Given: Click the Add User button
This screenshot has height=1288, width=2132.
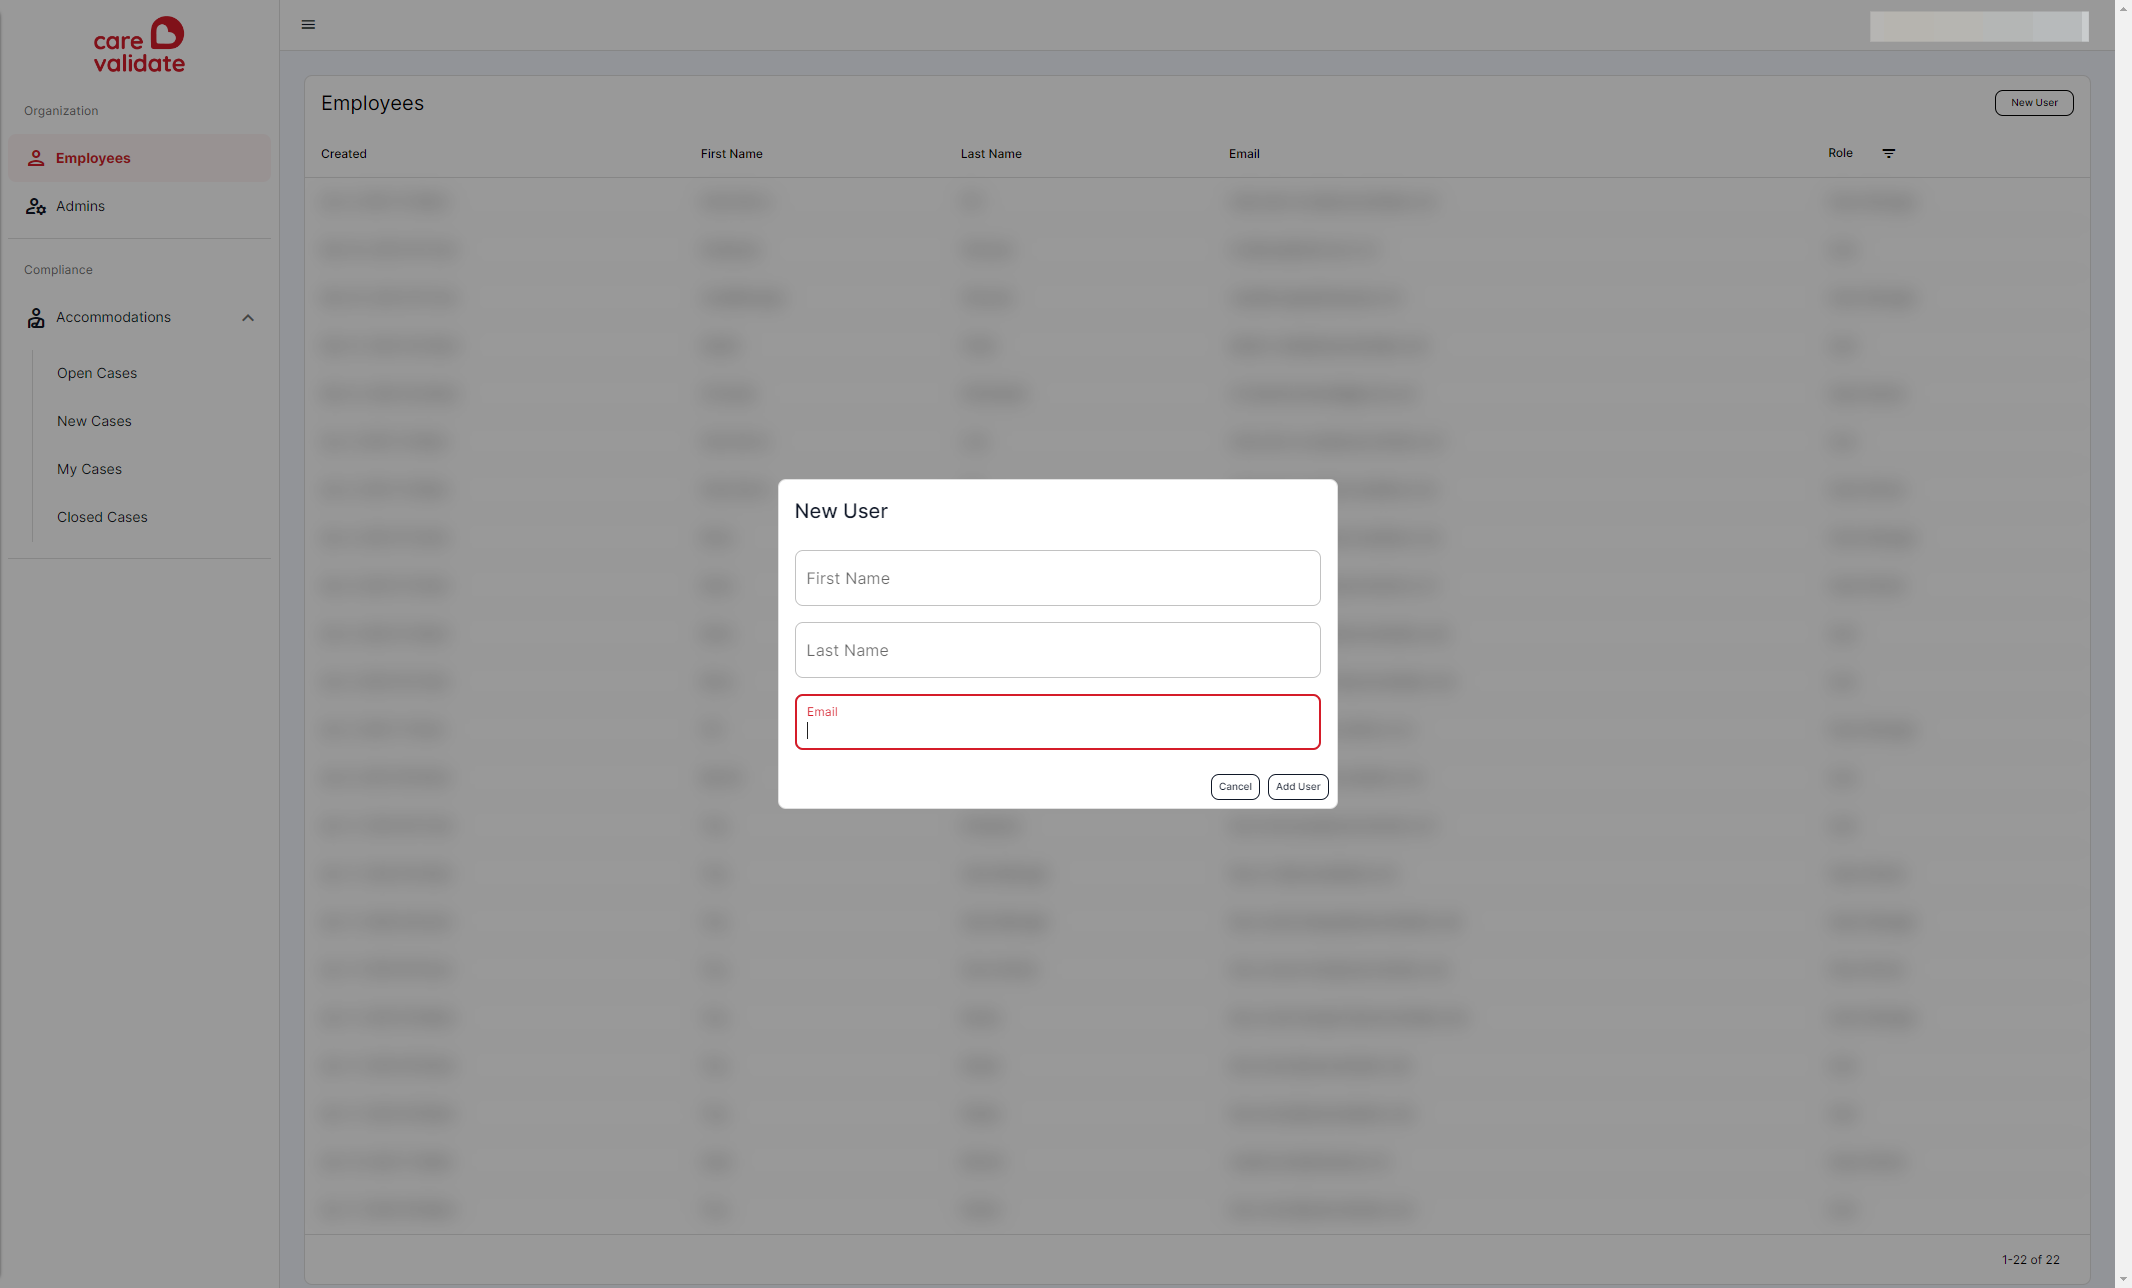Looking at the screenshot, I should (1298, 787).
